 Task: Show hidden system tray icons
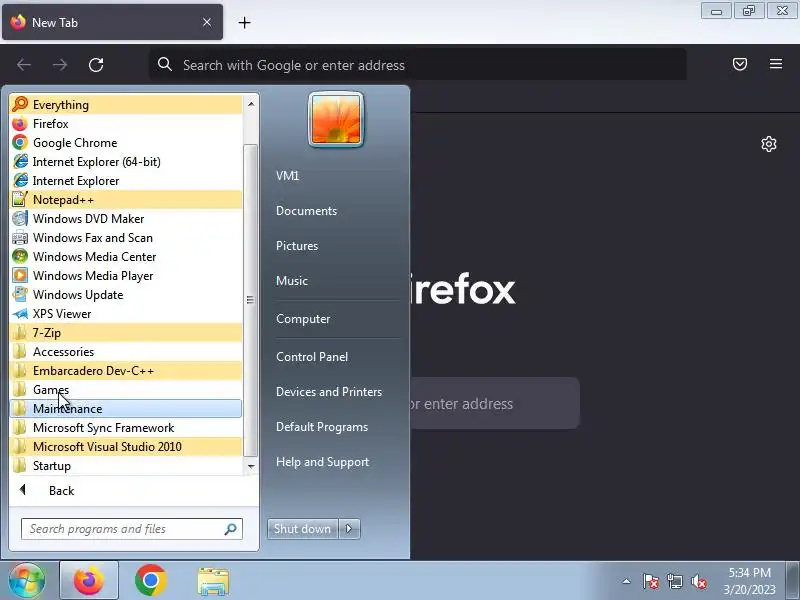627,581
